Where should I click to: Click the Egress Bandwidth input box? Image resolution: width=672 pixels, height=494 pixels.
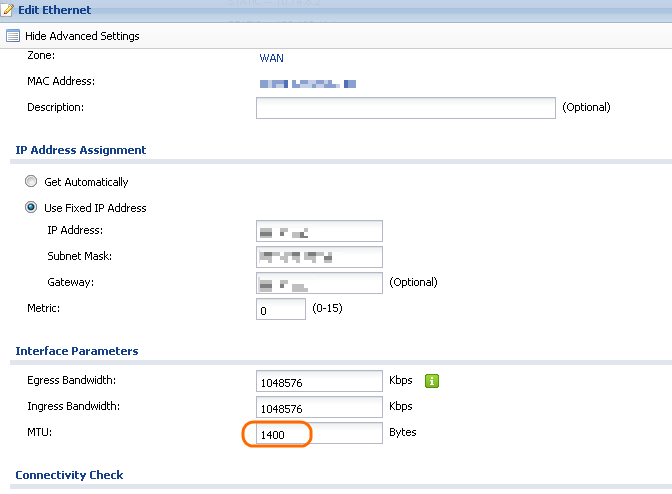tap(319, 381)
